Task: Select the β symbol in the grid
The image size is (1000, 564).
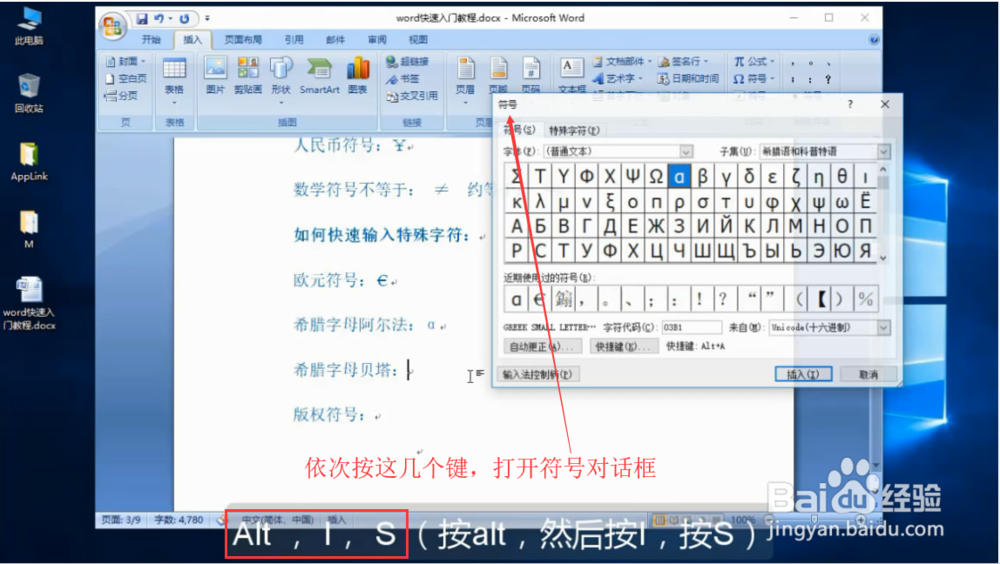Action: coord(702,176)
